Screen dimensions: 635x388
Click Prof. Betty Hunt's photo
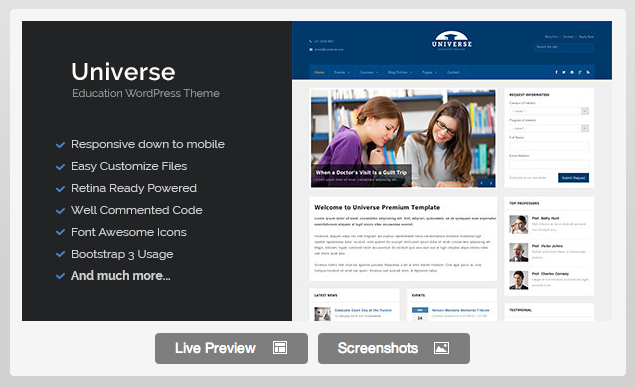click(519, 224)
